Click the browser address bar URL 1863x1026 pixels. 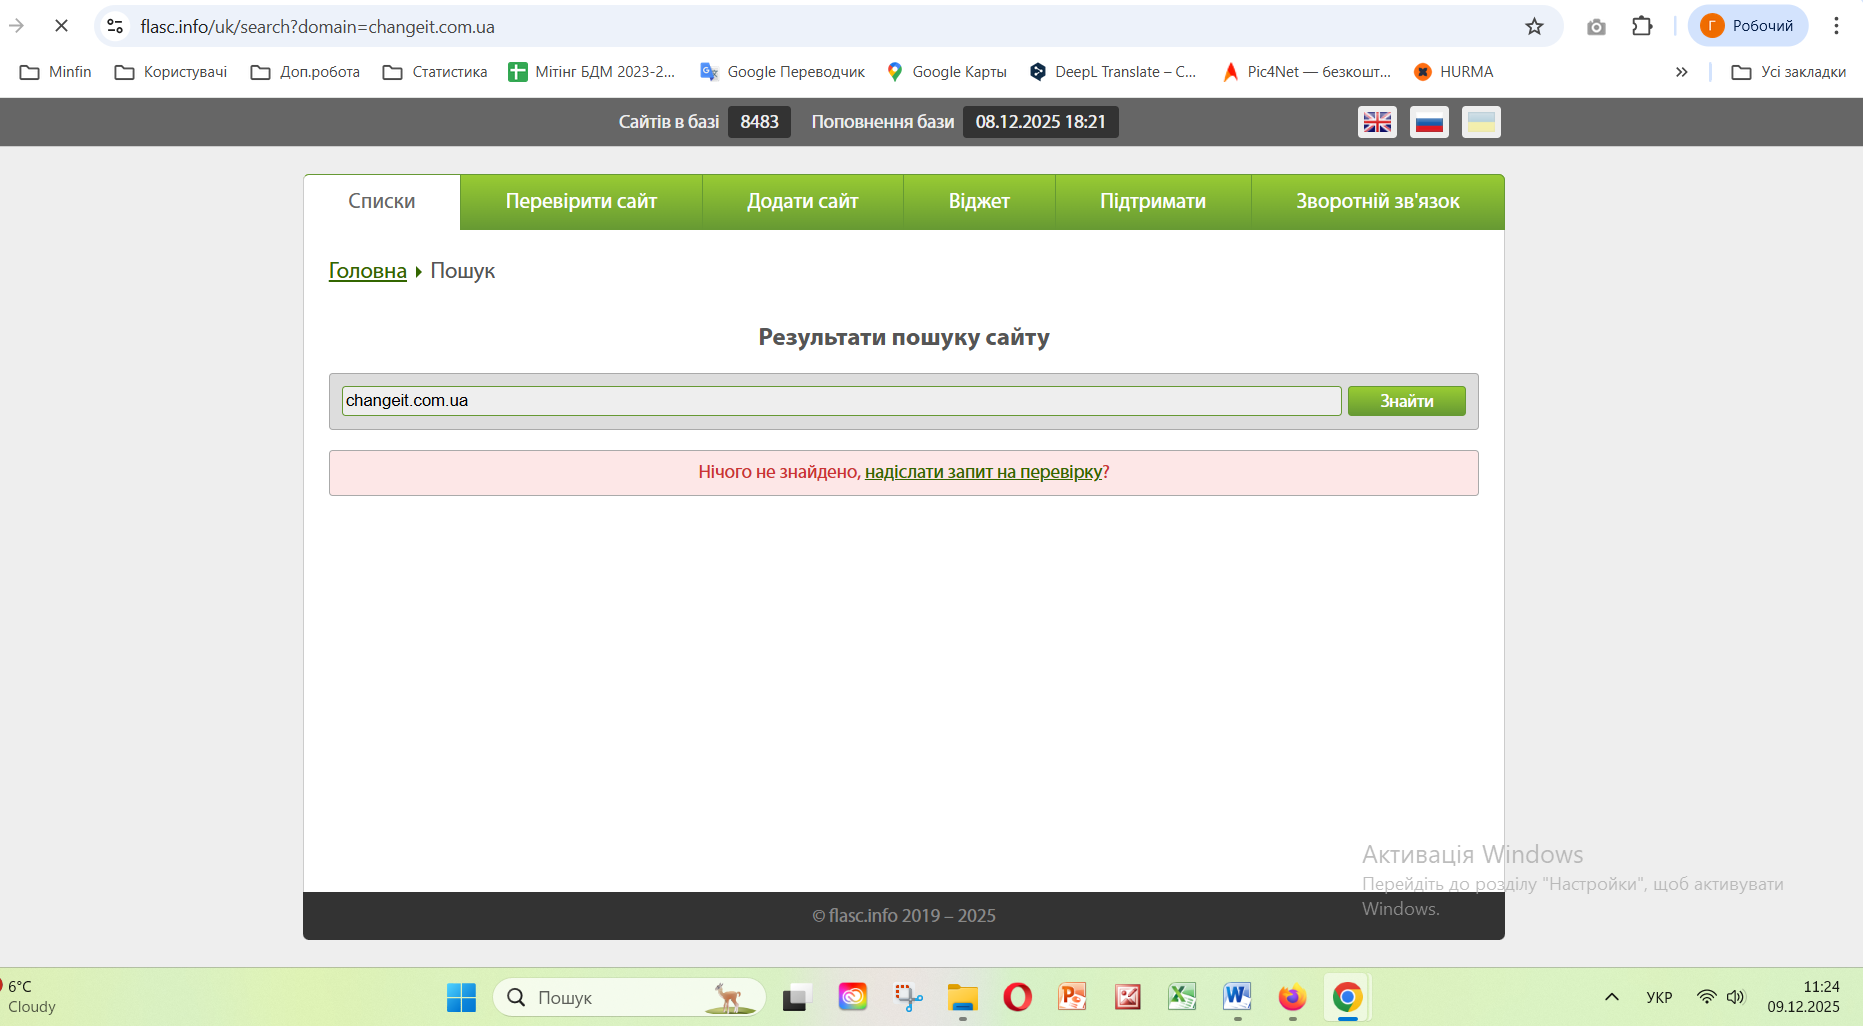tap(318, 27)
